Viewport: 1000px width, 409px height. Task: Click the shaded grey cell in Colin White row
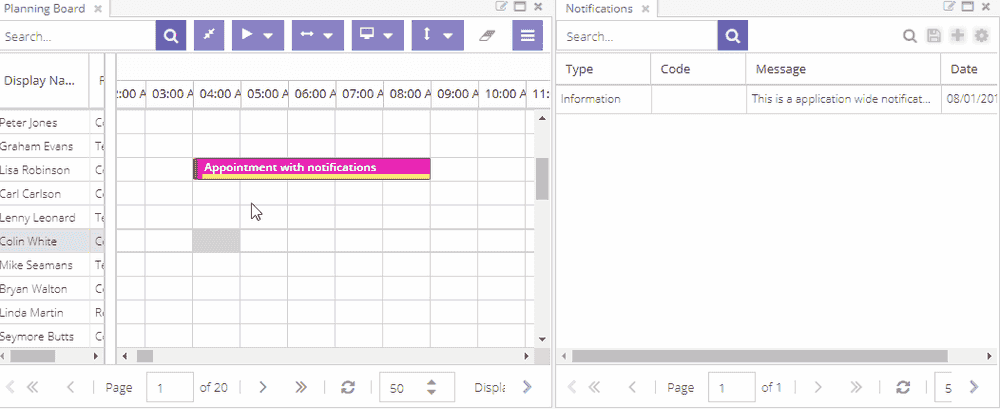point(216,241)
